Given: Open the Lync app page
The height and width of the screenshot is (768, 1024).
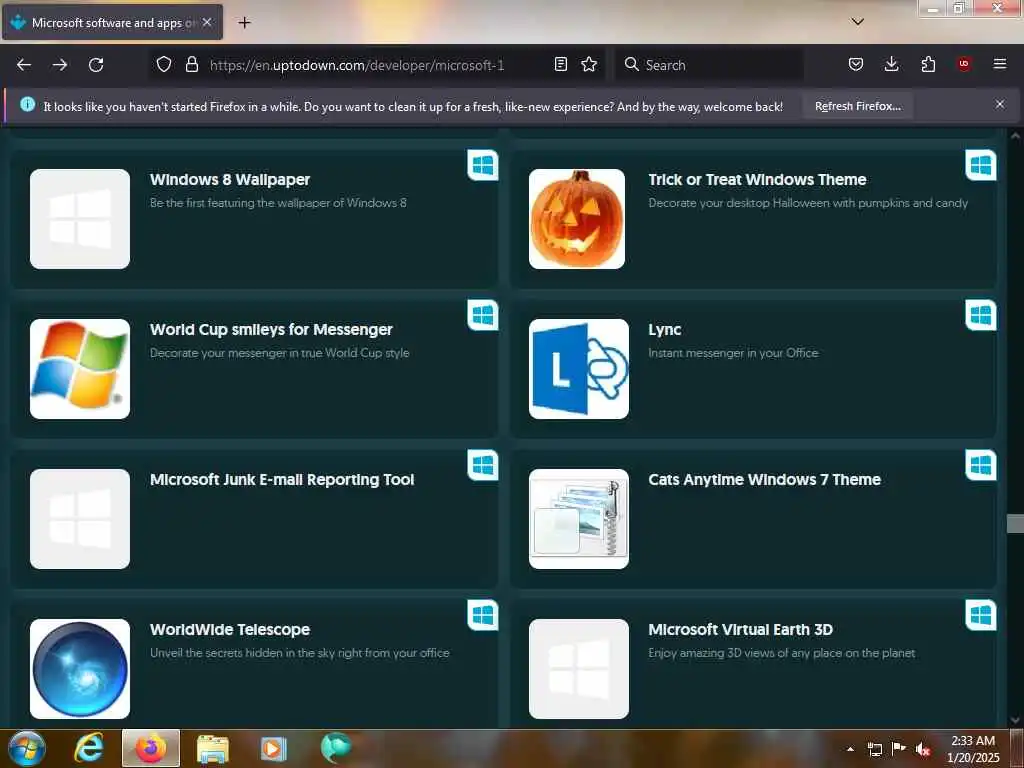Looking at the screenshot, I should pyautogui.click(x=664, y=330).
